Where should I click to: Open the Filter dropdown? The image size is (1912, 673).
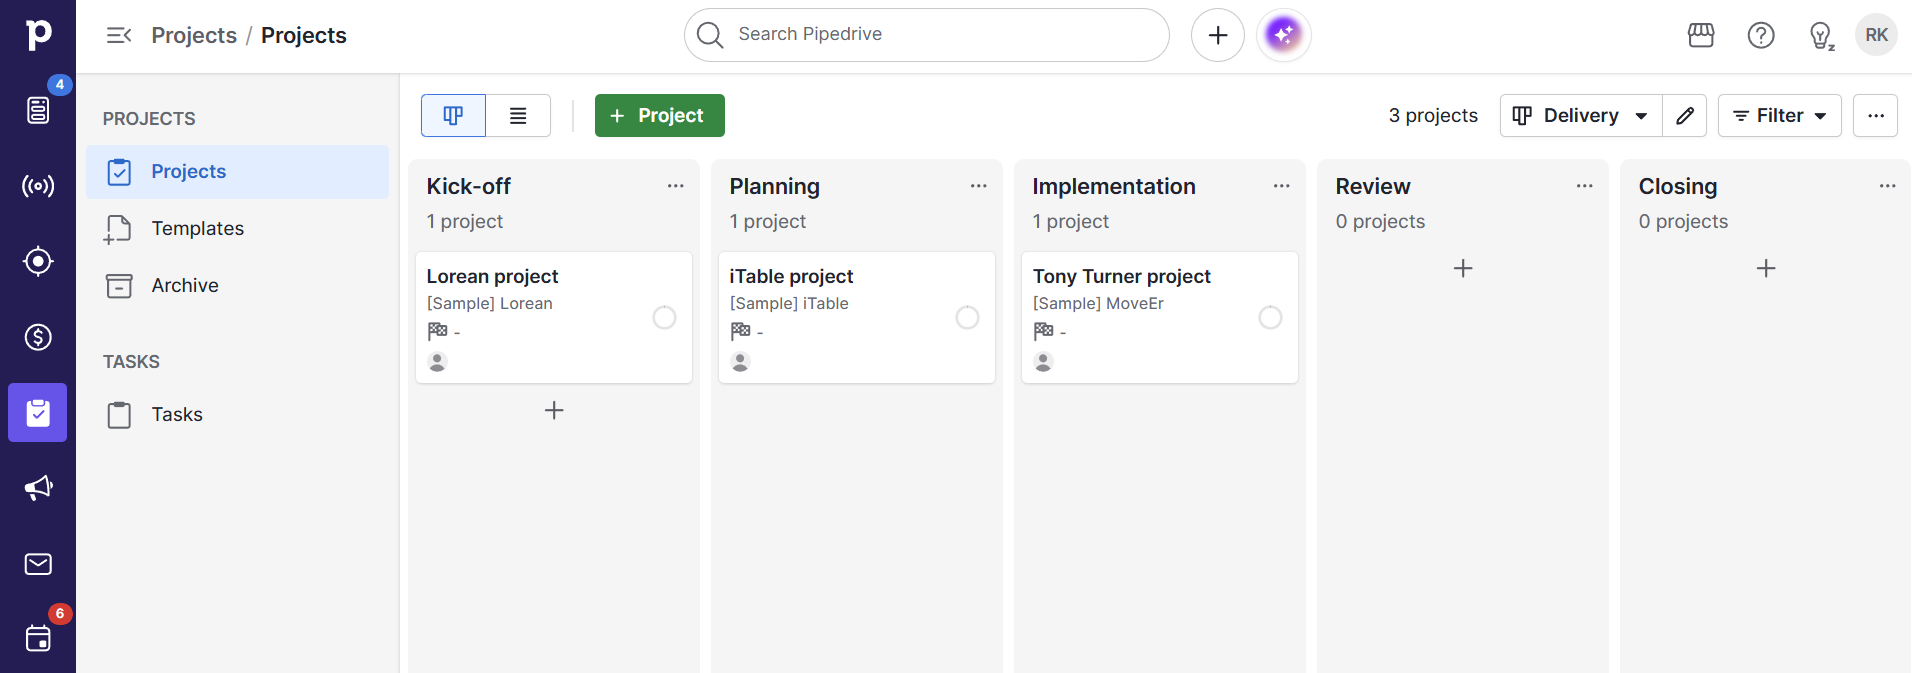(1780, 115)
